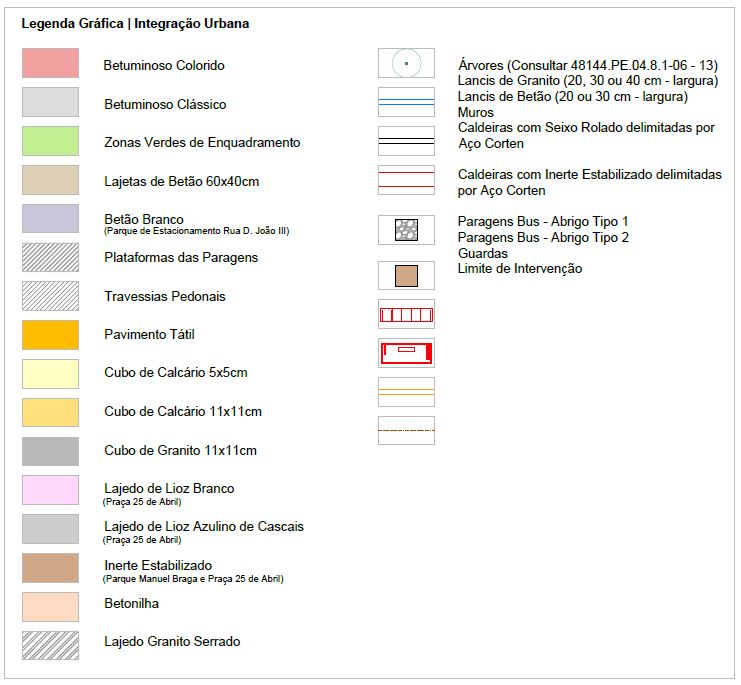This screenshot has width=741, height=685.
Task: Pick the pink Betuminoso Colorido swatch
Action: click(x=50, y=64)
